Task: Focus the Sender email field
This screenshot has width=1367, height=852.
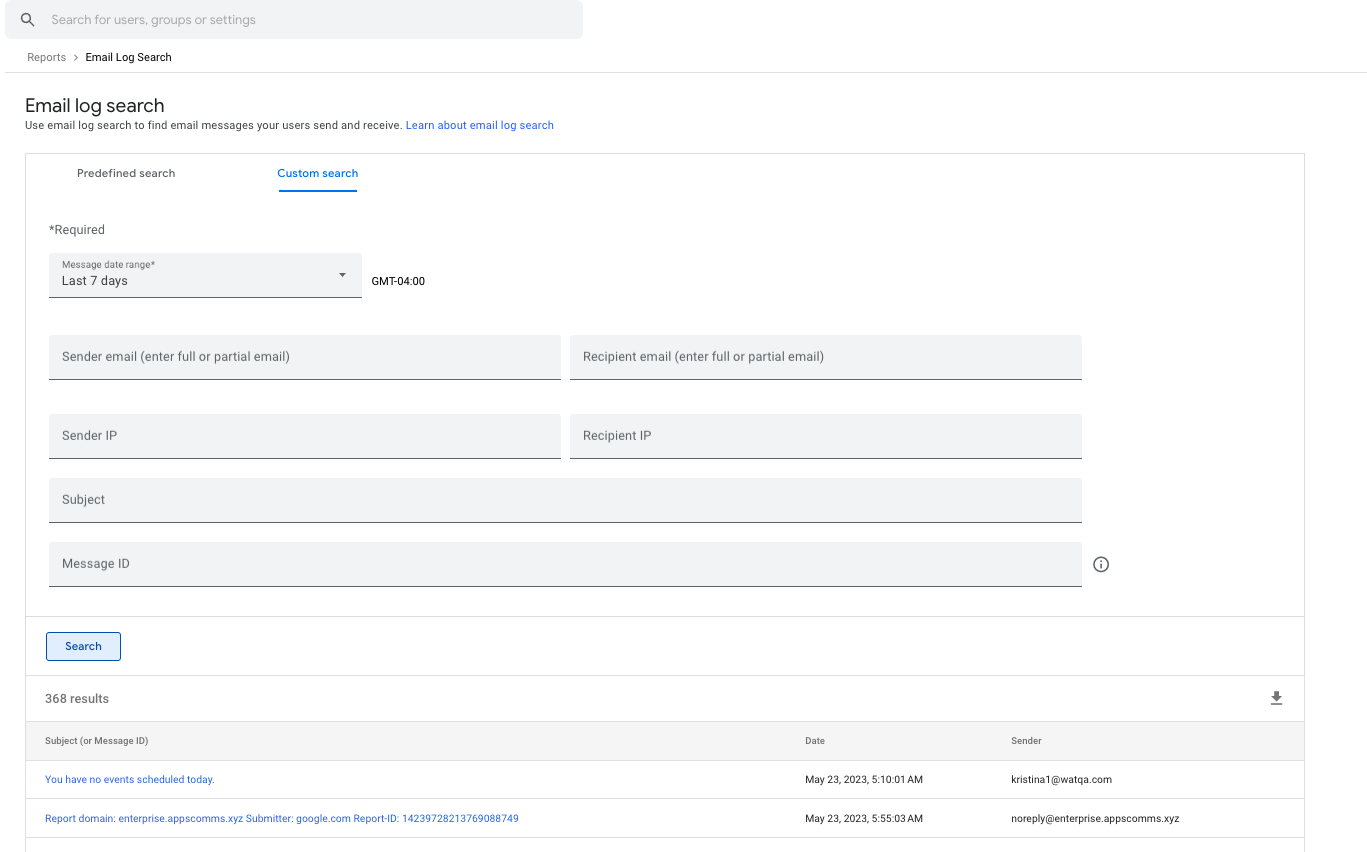Action: 305,357
